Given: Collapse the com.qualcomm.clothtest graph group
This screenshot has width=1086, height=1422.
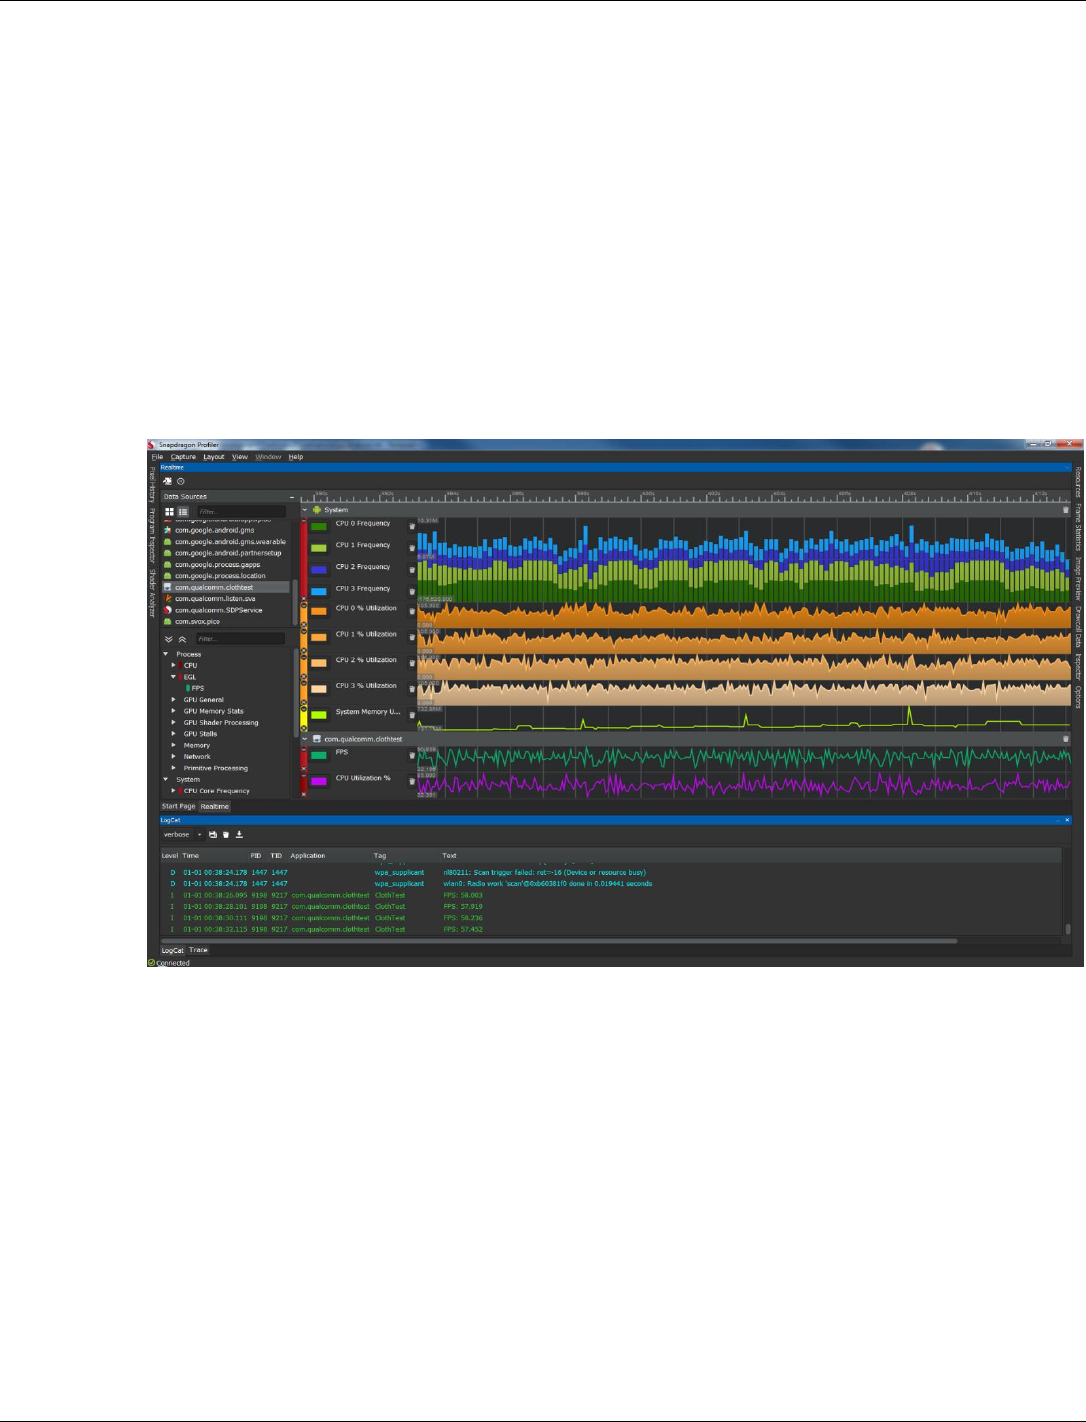Looking at the screenshot, I should [306, 739].
